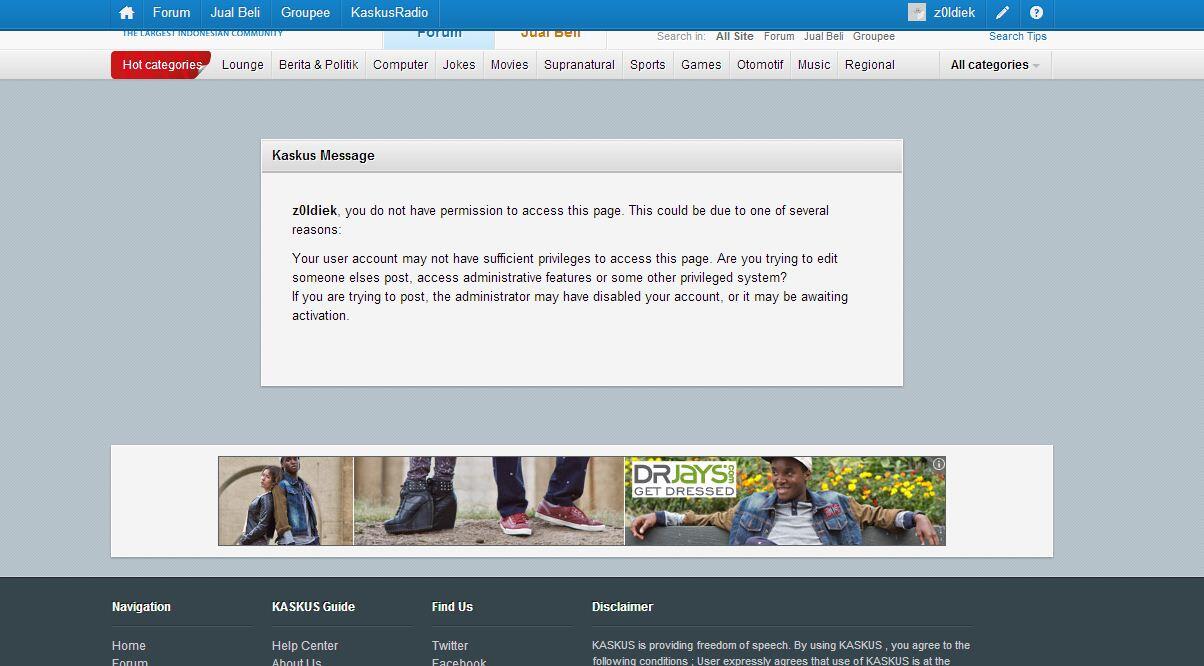Open the Forum menu in top bar
Image resolution: width=1204 pixels, height=666 pixels.
[x=171, y=13]
